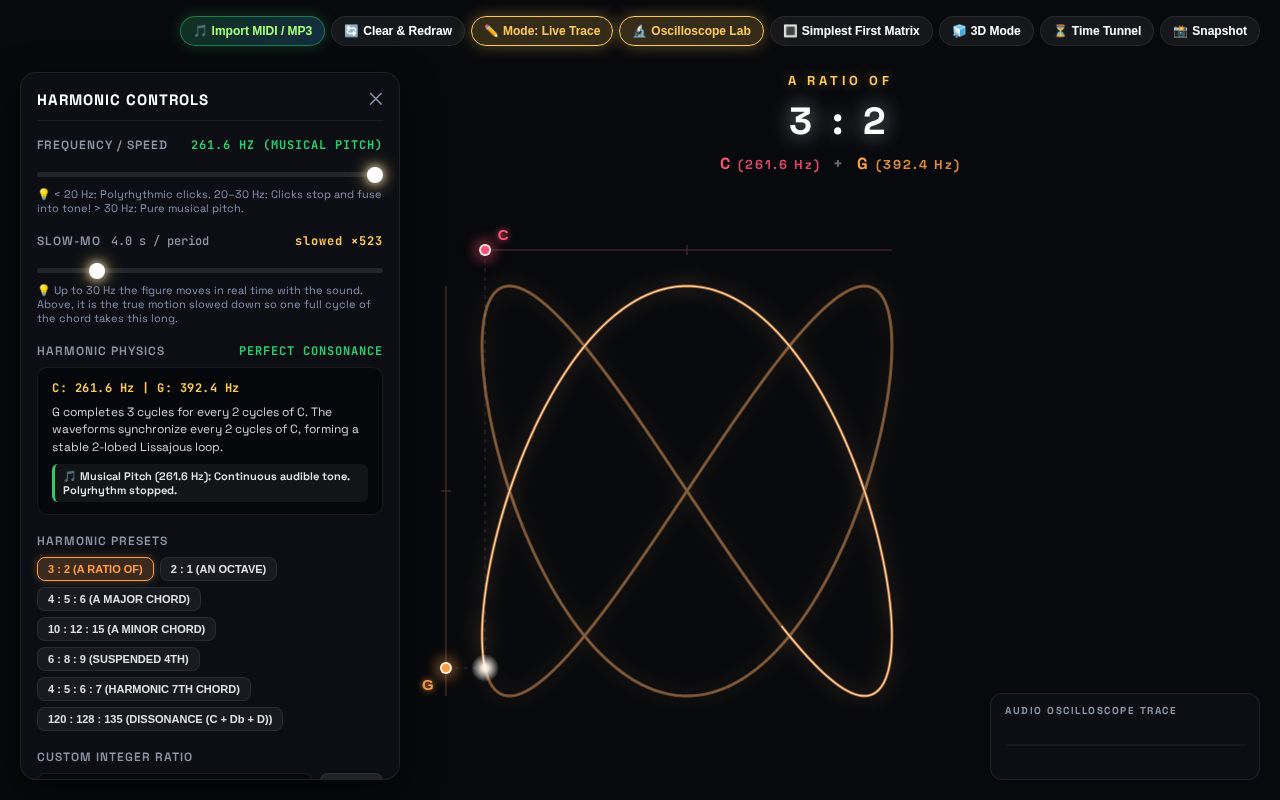Click the orange 'G (392.4 Hz)' label
The width and height of the screenshot is (1280, 800).
point(908,164)
